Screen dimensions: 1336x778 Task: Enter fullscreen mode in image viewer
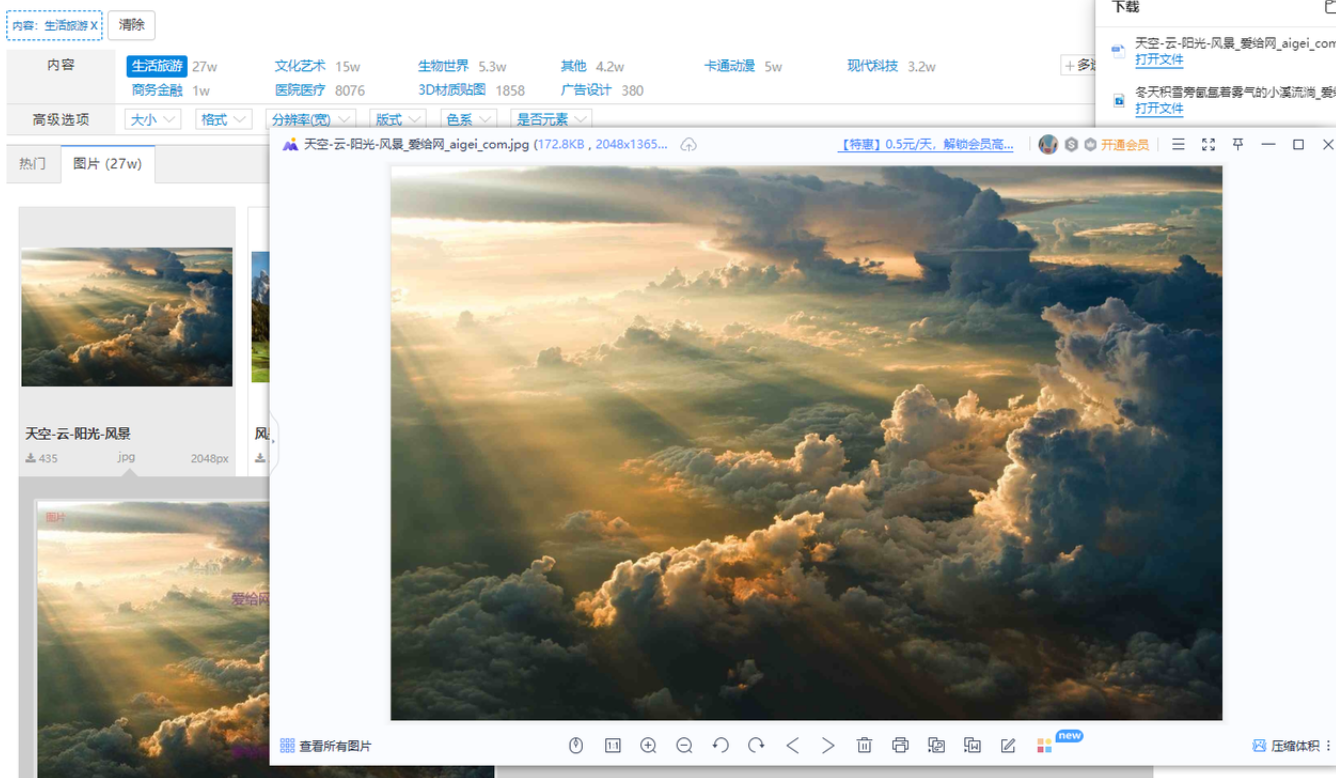pos(1208,145)
